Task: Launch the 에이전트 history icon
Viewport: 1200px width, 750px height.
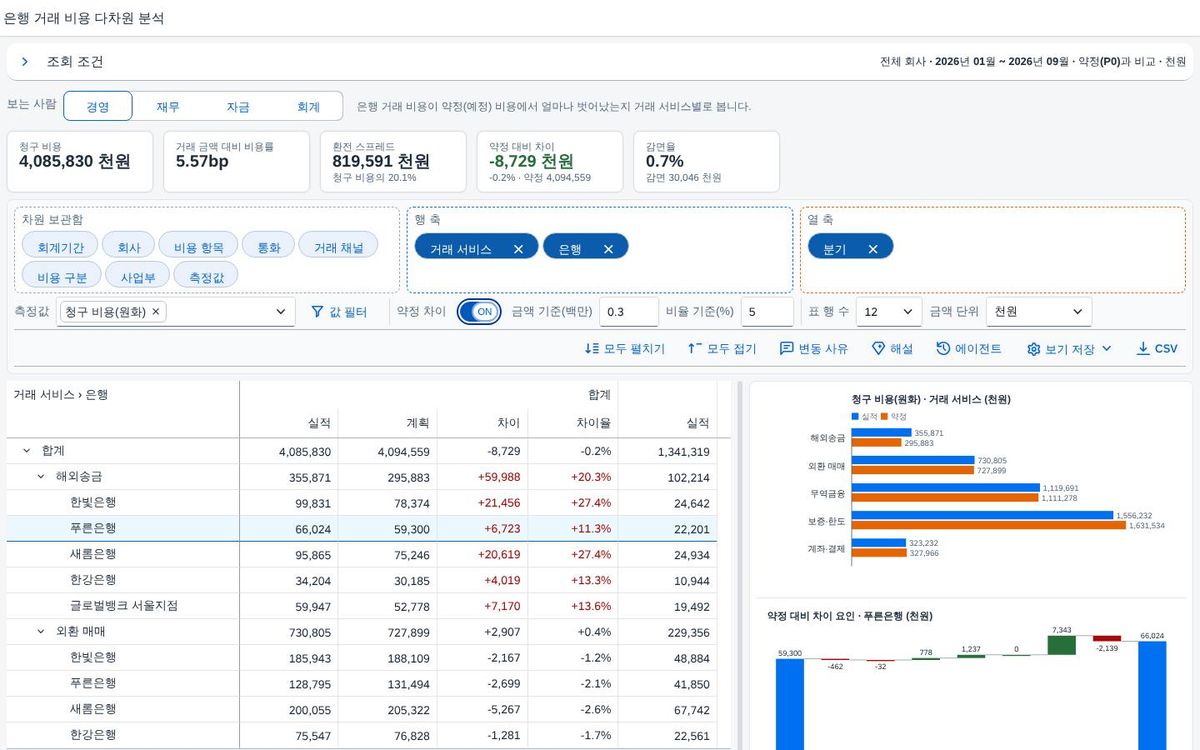Action: coord(943,349)
